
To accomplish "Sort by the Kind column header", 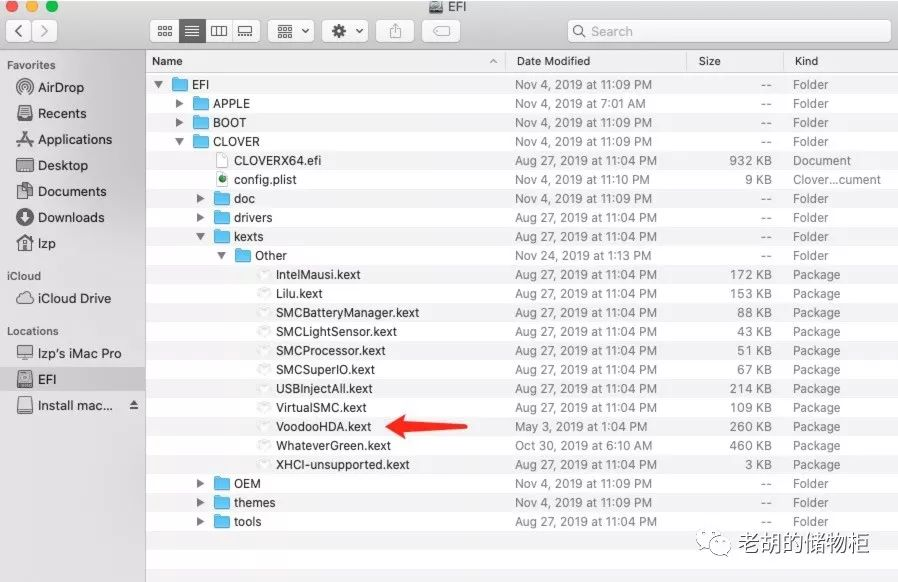I will coord(841,61).
